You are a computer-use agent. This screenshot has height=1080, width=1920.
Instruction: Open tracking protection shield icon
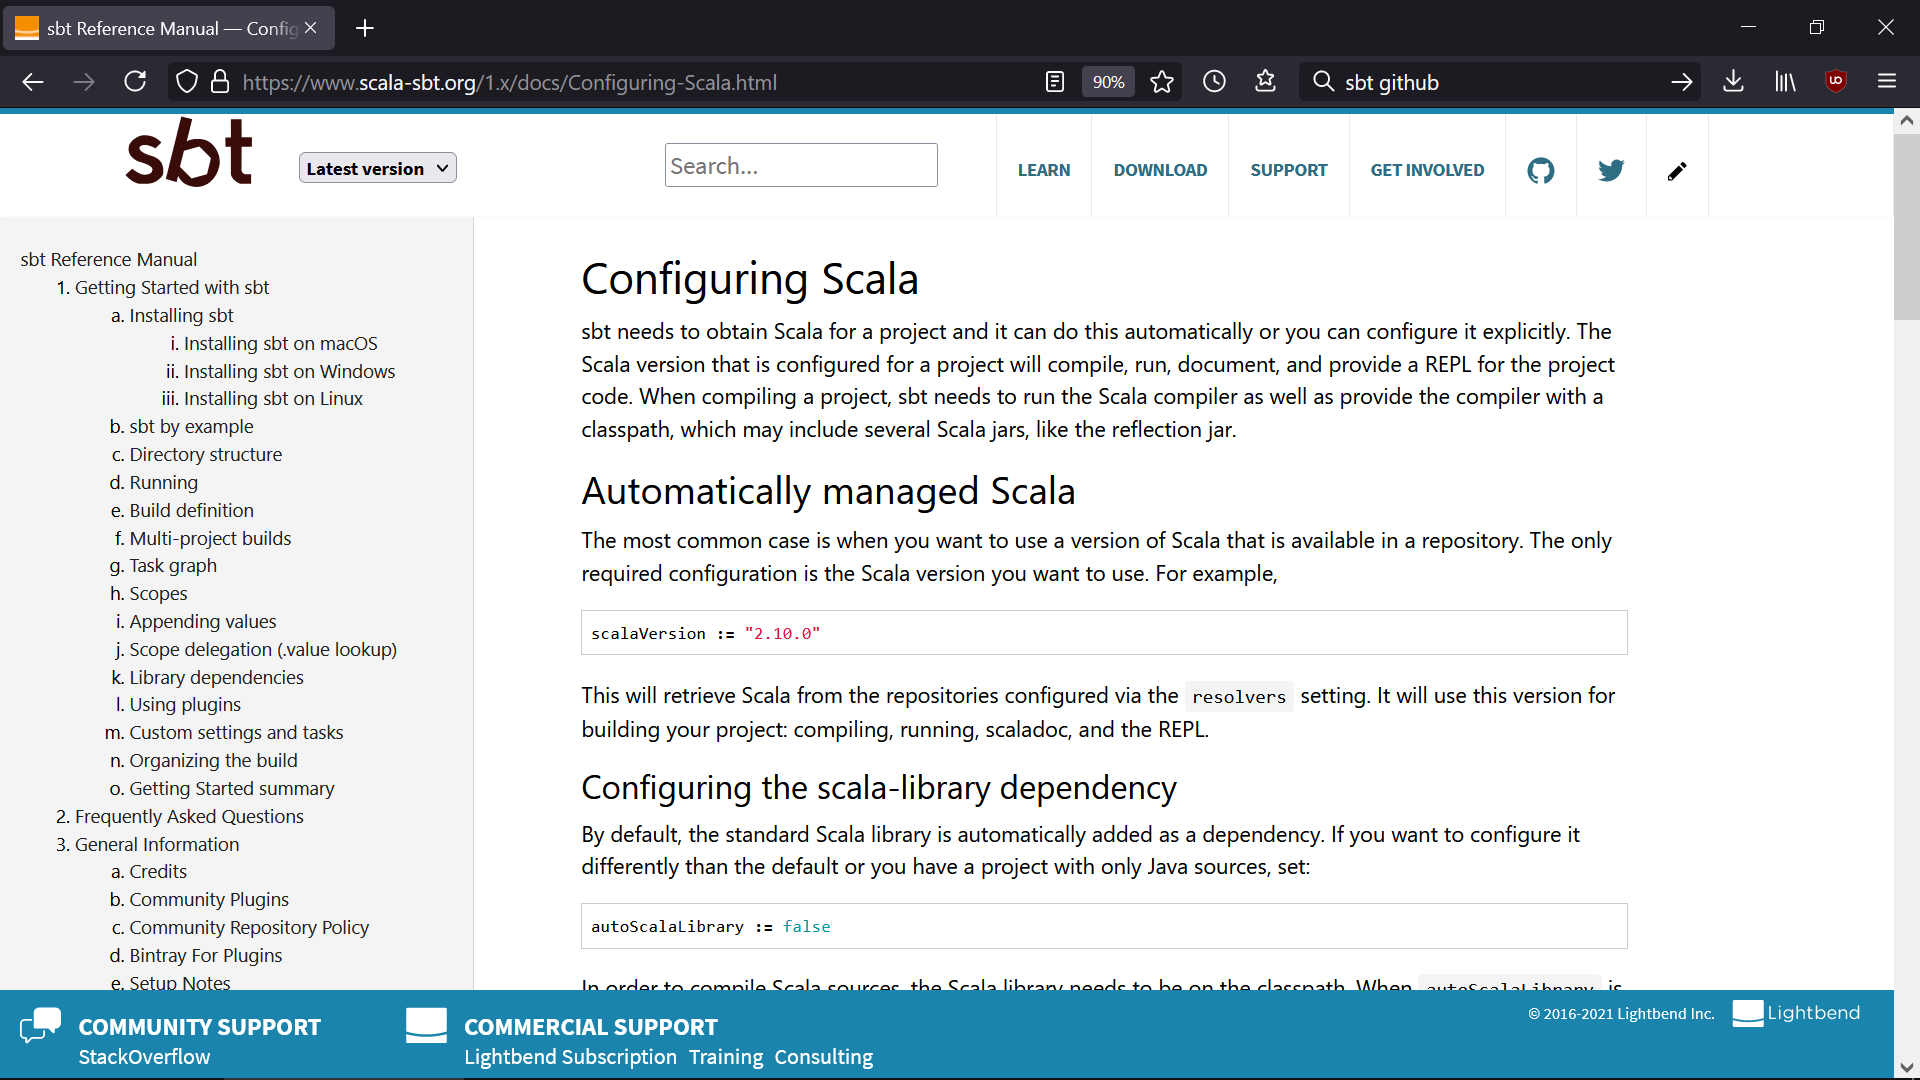click(x=187, y=82)
